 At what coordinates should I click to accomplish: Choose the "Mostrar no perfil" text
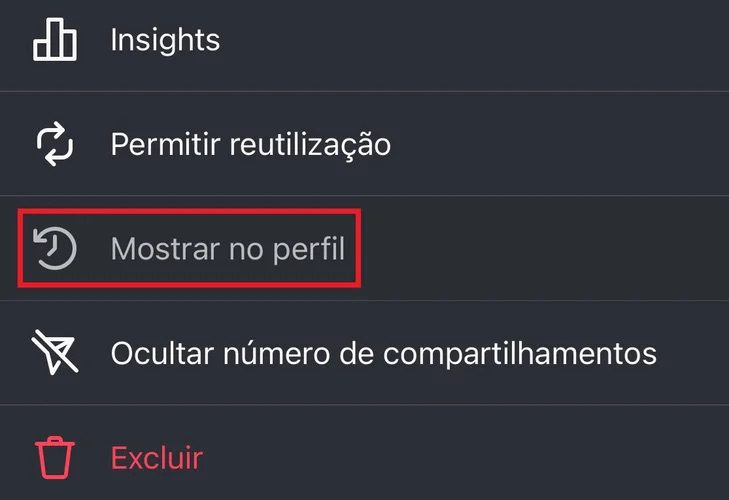227,248
